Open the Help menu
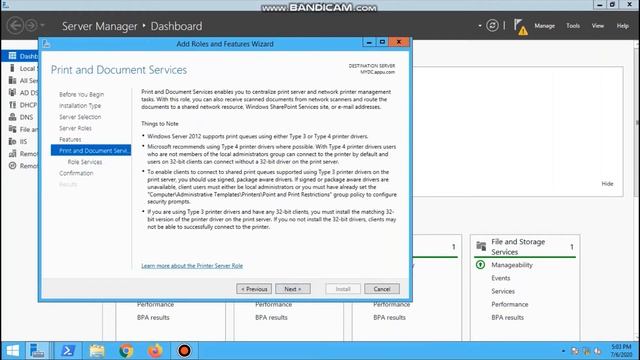Viewport: 640px width, 360px height. click(622, 26)
